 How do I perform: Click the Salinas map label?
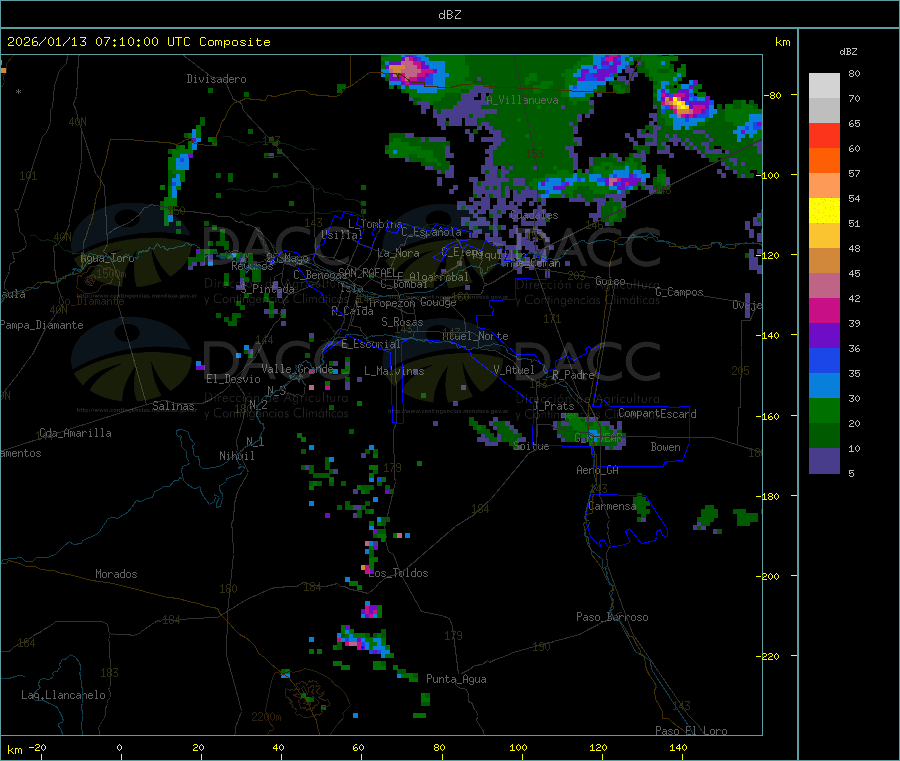click(173, 406)
